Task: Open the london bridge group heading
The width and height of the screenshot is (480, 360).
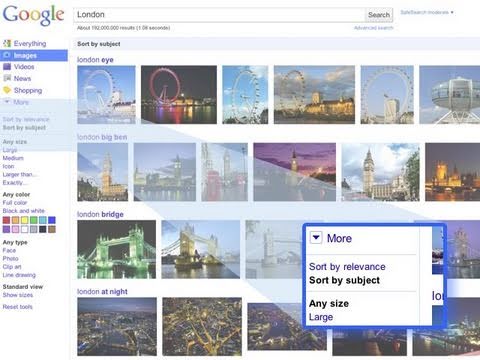Action: coord(100,214)
